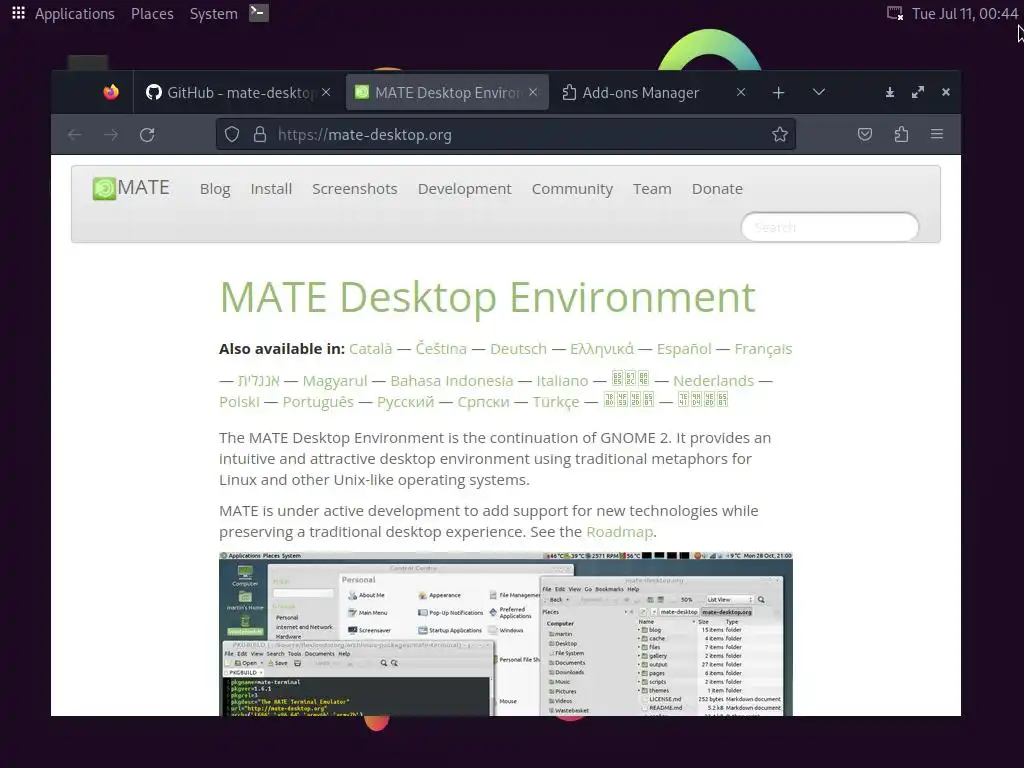This screenshot has height=768, width=1024.
Task: Open the Extensions puzzle icon
Action: [x=901, y=135]
